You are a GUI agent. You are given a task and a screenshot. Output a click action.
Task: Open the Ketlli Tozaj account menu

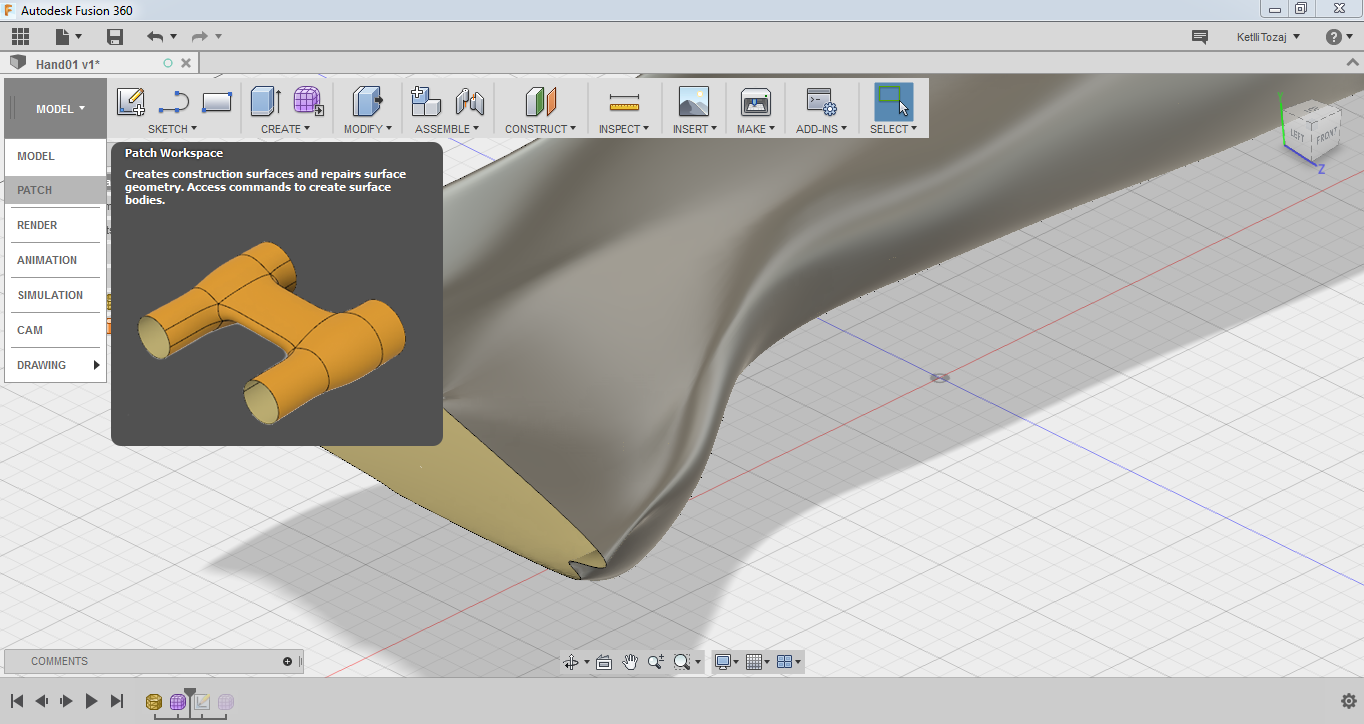click(x=1268, y=37)
